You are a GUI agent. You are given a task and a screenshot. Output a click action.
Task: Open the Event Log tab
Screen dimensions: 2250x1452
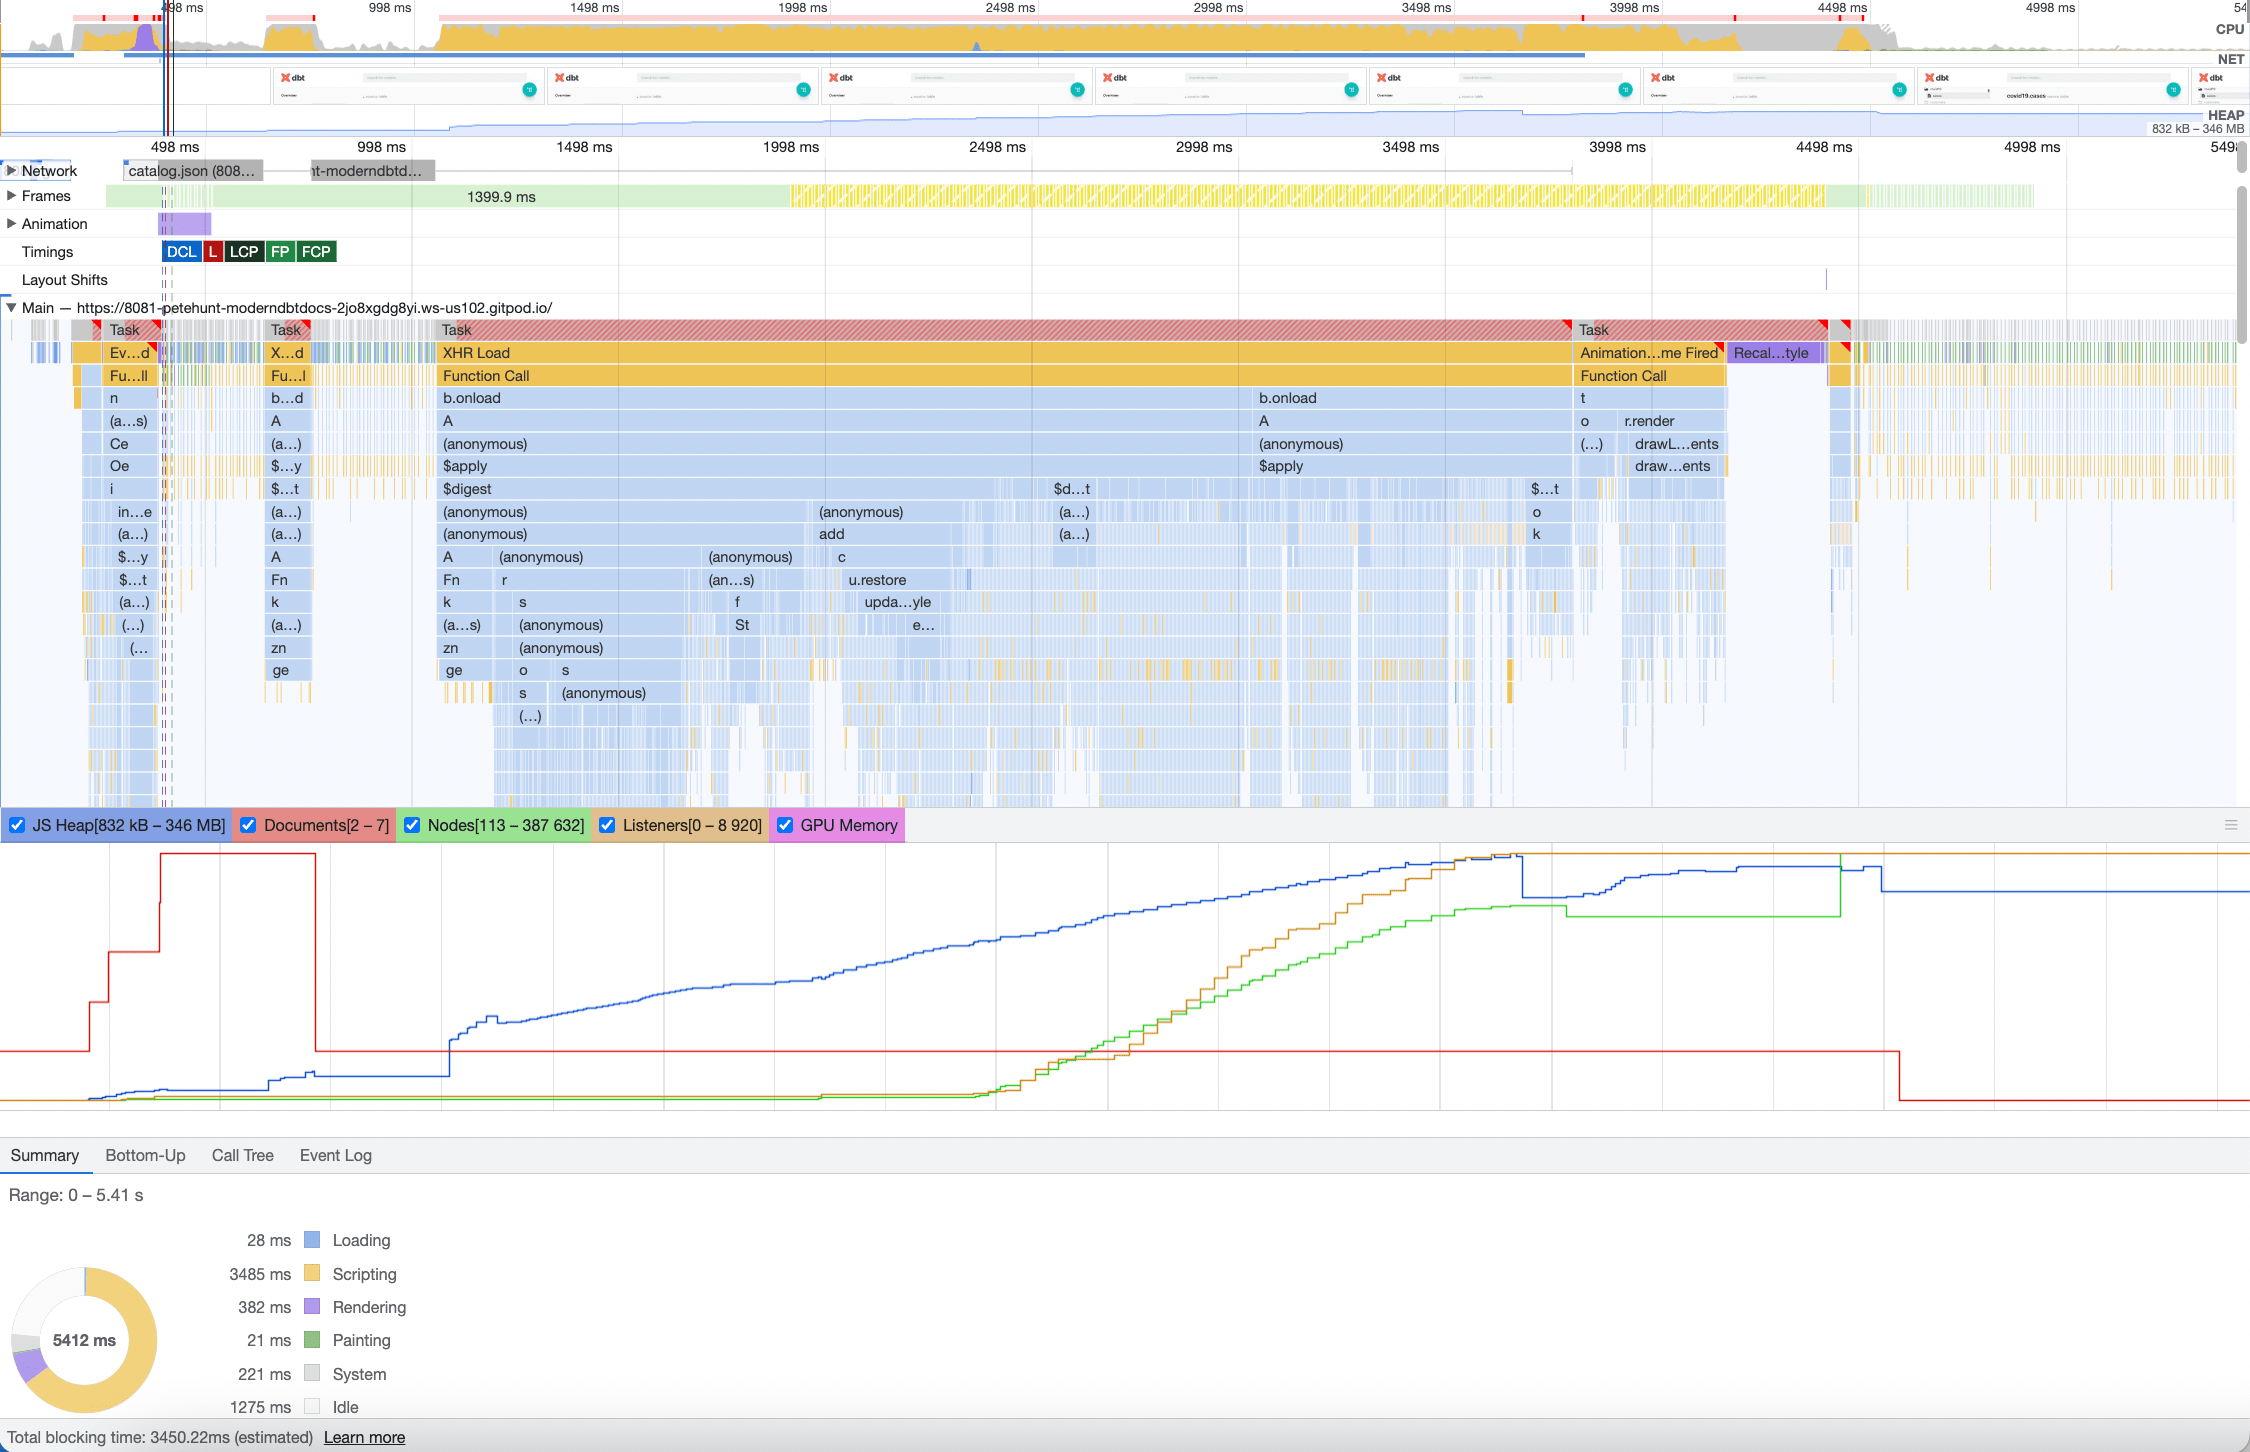pos(336,1155)
